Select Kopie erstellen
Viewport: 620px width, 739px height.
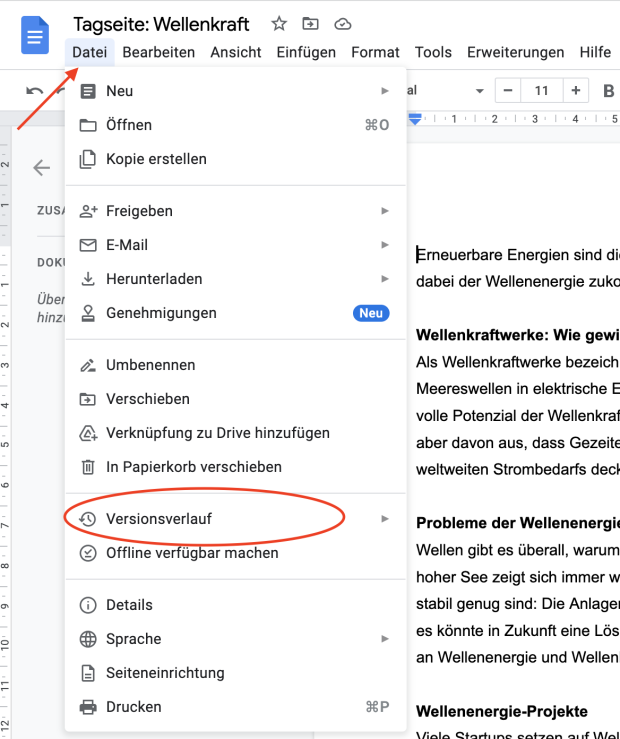(156, 159)
